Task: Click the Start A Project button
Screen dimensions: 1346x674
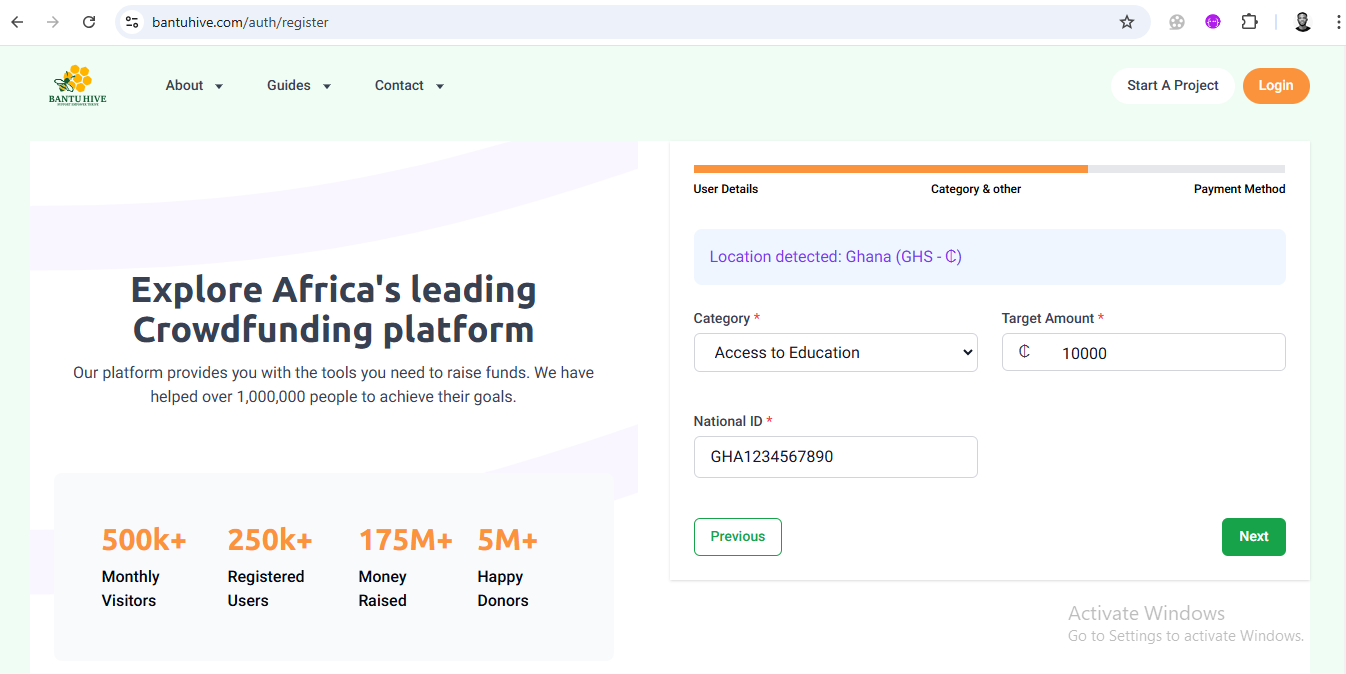Action: tap(1172, 86)
